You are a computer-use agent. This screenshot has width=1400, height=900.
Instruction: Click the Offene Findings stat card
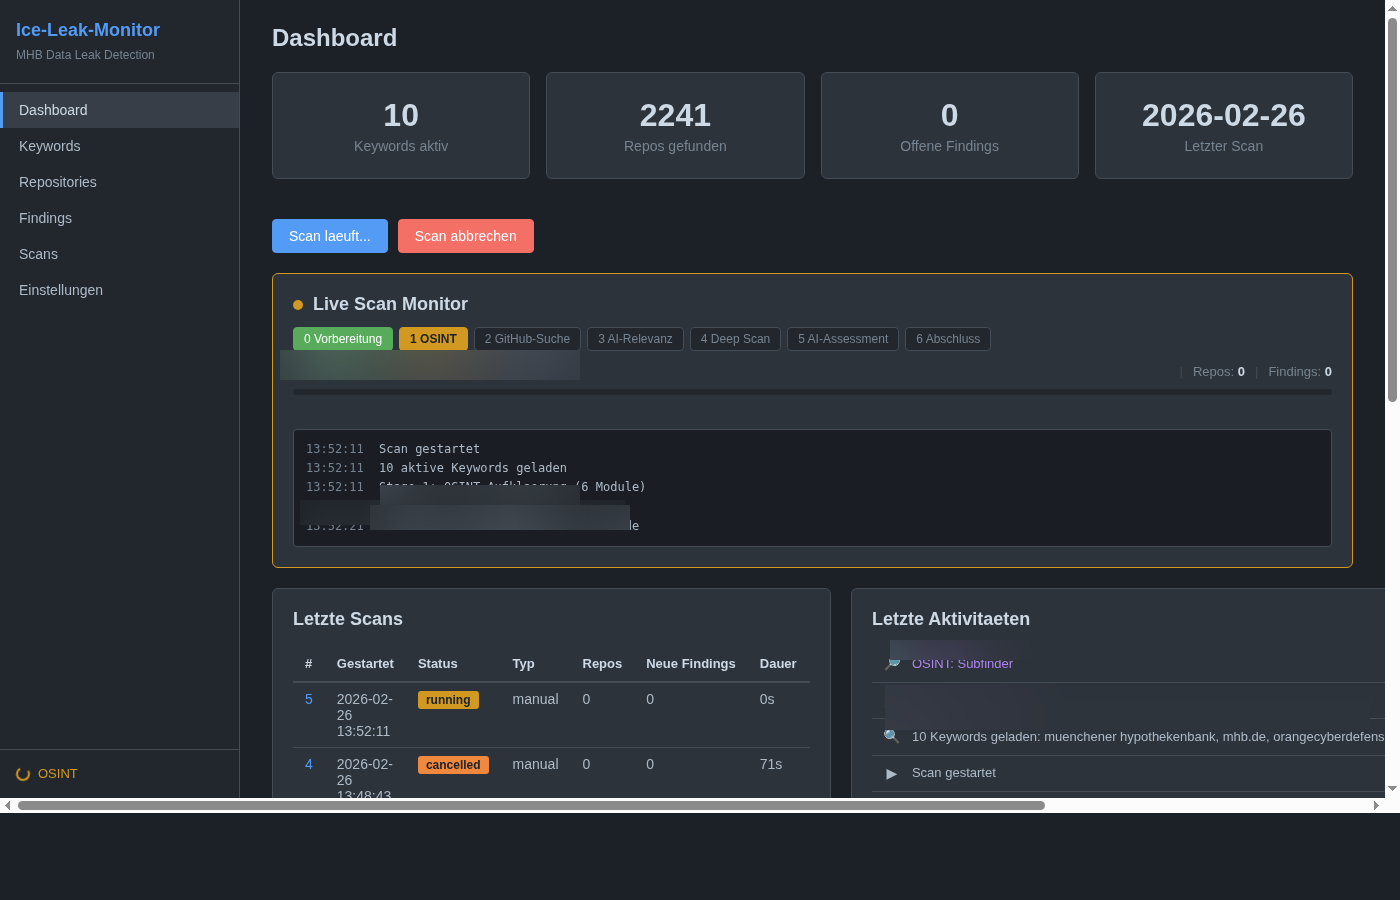coord(950,126)
